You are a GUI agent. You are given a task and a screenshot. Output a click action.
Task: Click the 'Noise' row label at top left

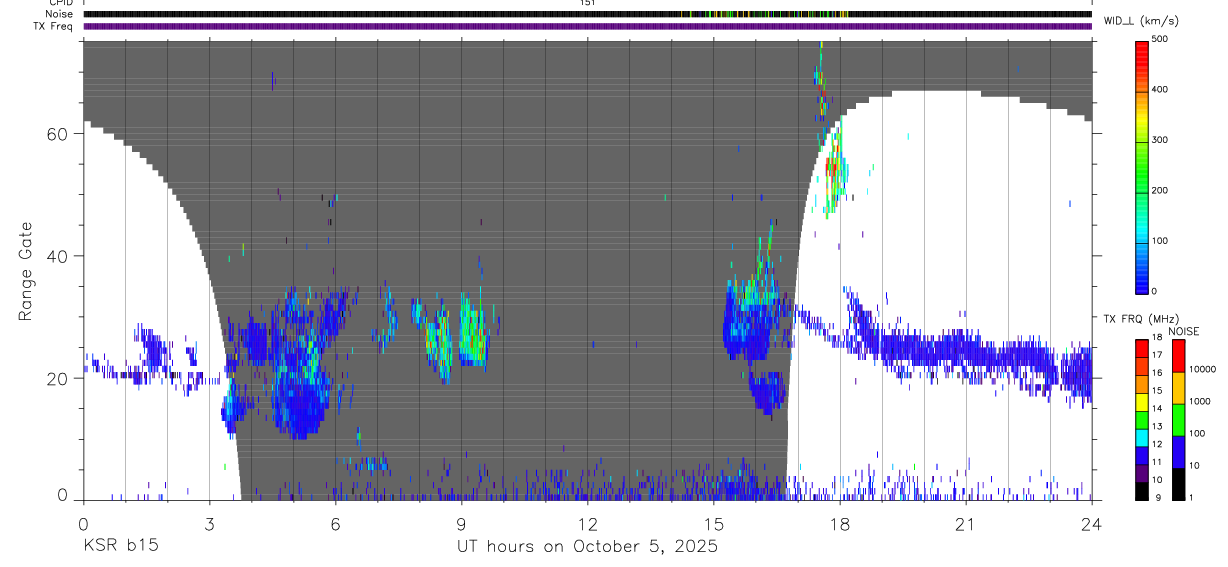coord(61,14)
